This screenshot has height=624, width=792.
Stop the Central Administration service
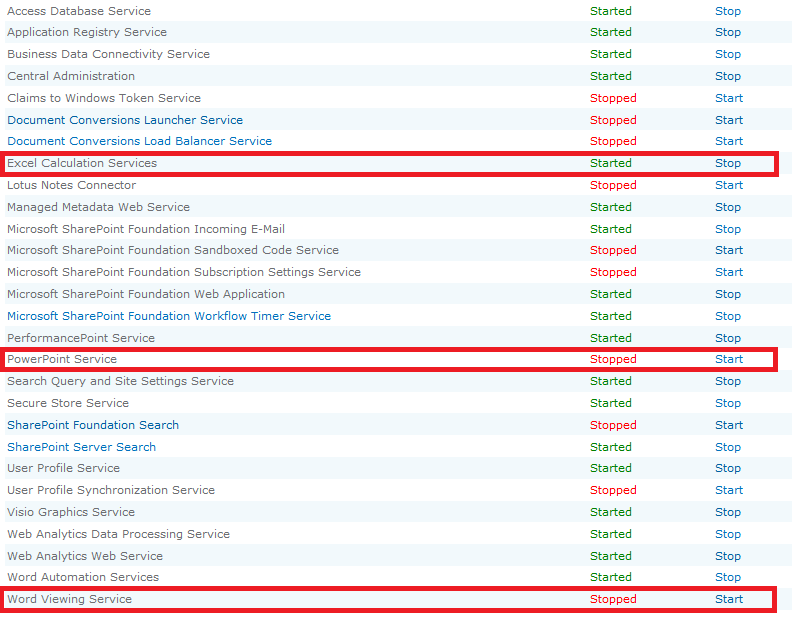click(x=727, y=76)
